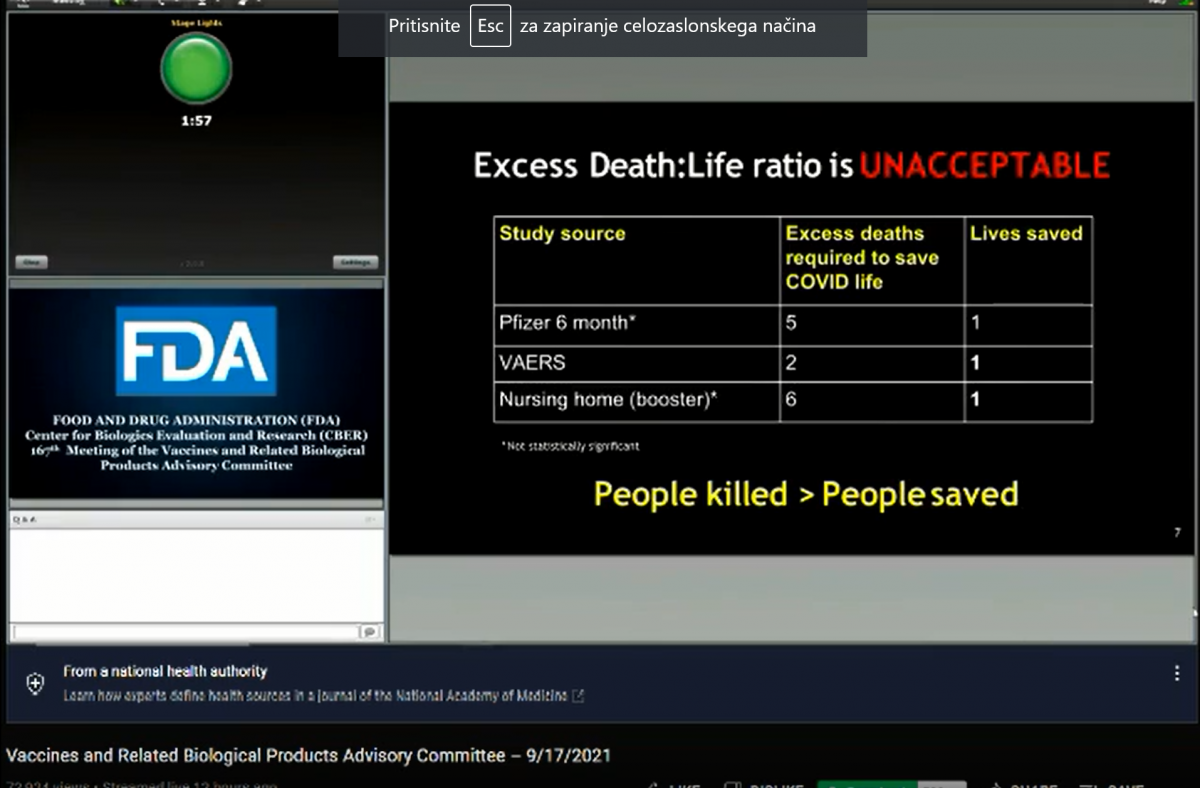Screen dimensions: 1200x788
Task: Open Settings in the Stage Lights panel
Action: point(355,262)
